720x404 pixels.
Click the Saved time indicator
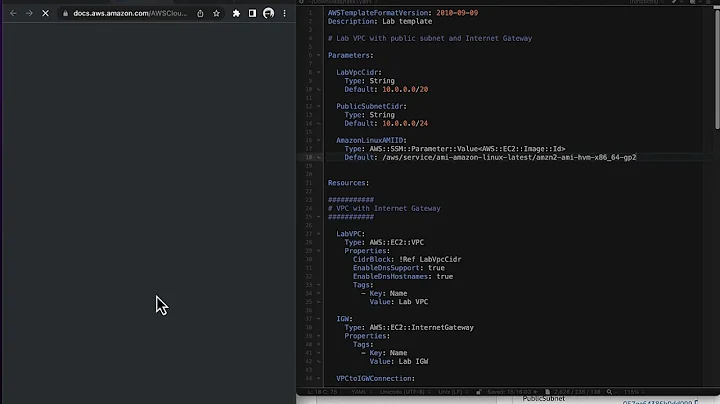[x=512, y=392]
